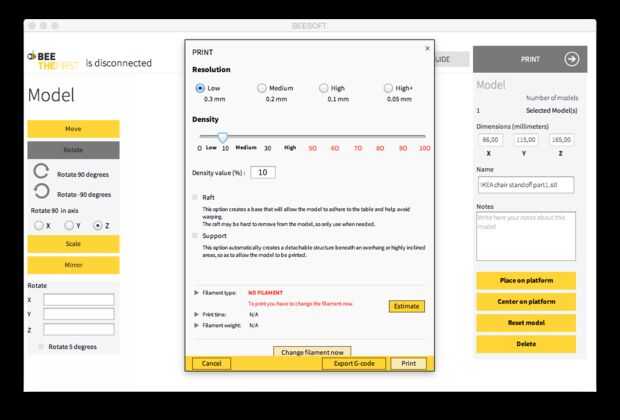Click the Rotate Y value field

click(79, 314)
